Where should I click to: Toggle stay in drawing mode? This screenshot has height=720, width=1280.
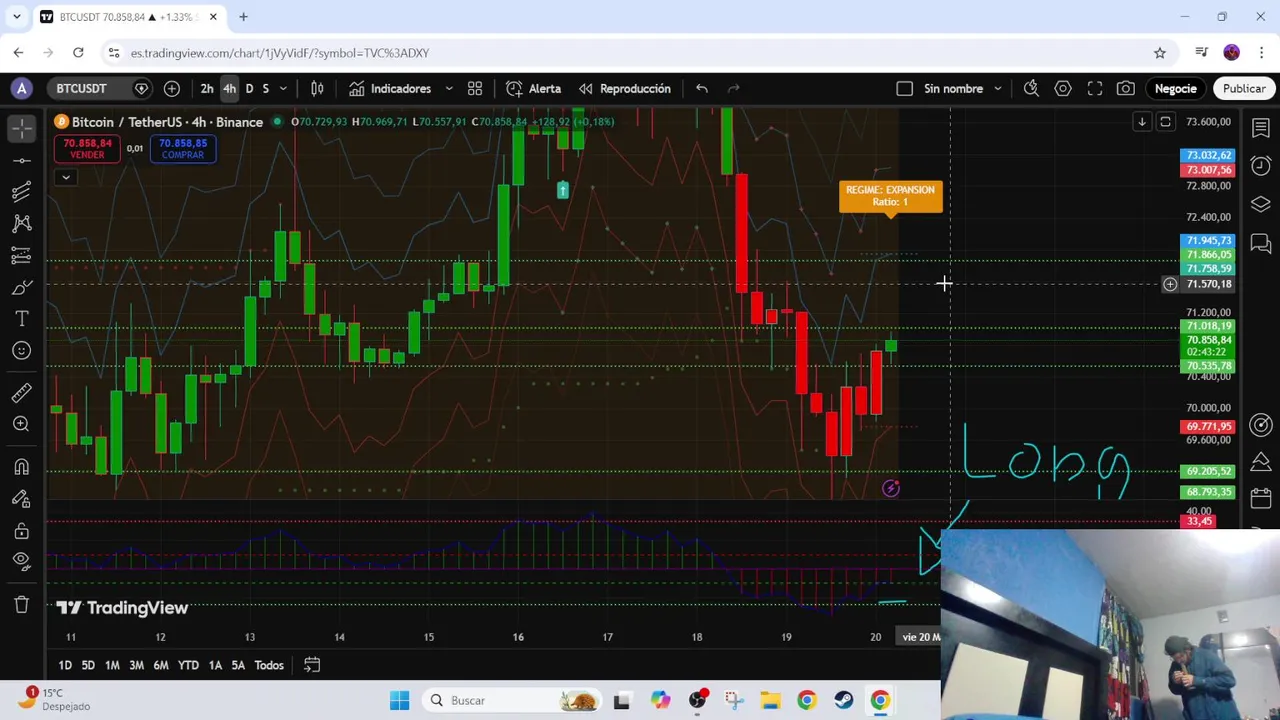click(21, 499)
